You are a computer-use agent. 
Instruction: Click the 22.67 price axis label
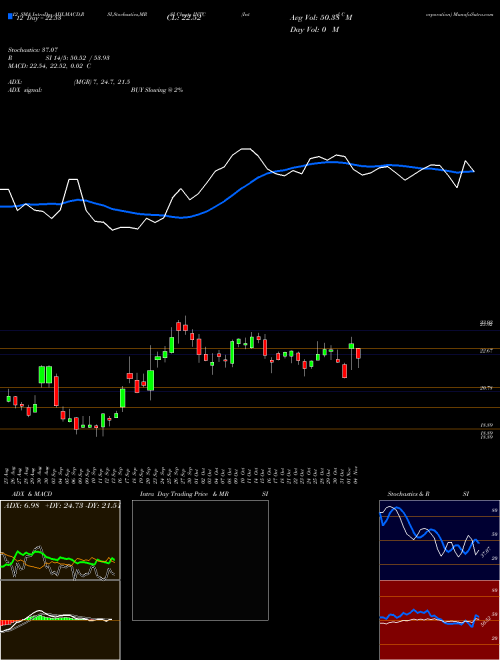pos(486,351)
